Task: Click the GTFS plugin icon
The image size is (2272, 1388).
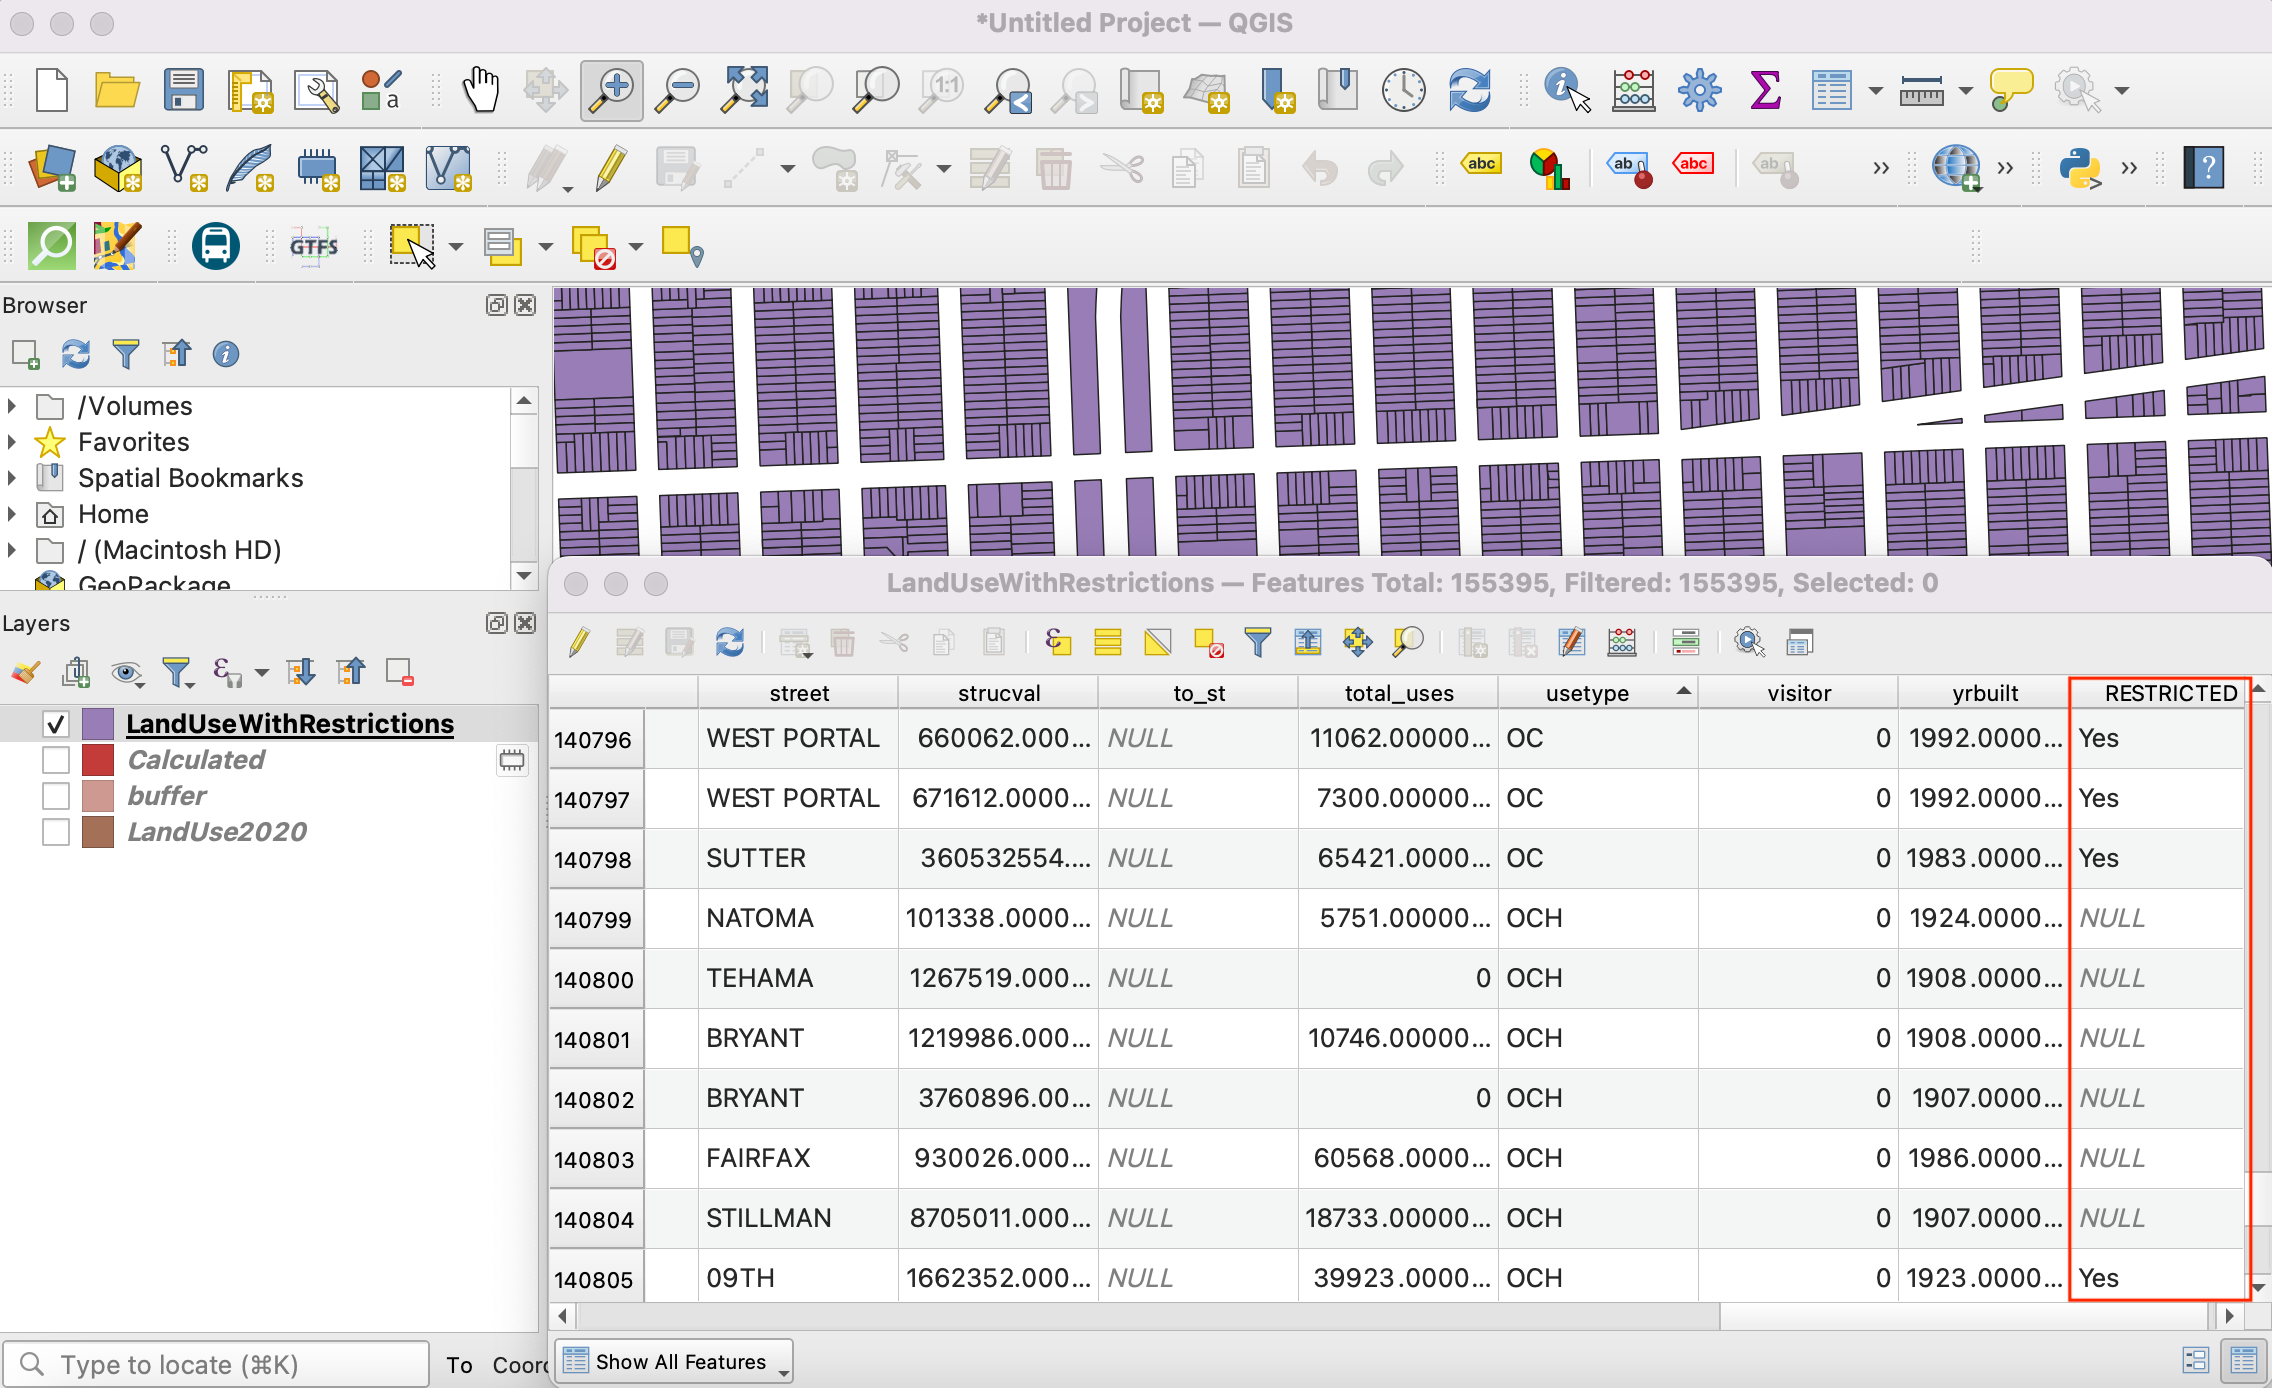Action: [x=314, y=246]
